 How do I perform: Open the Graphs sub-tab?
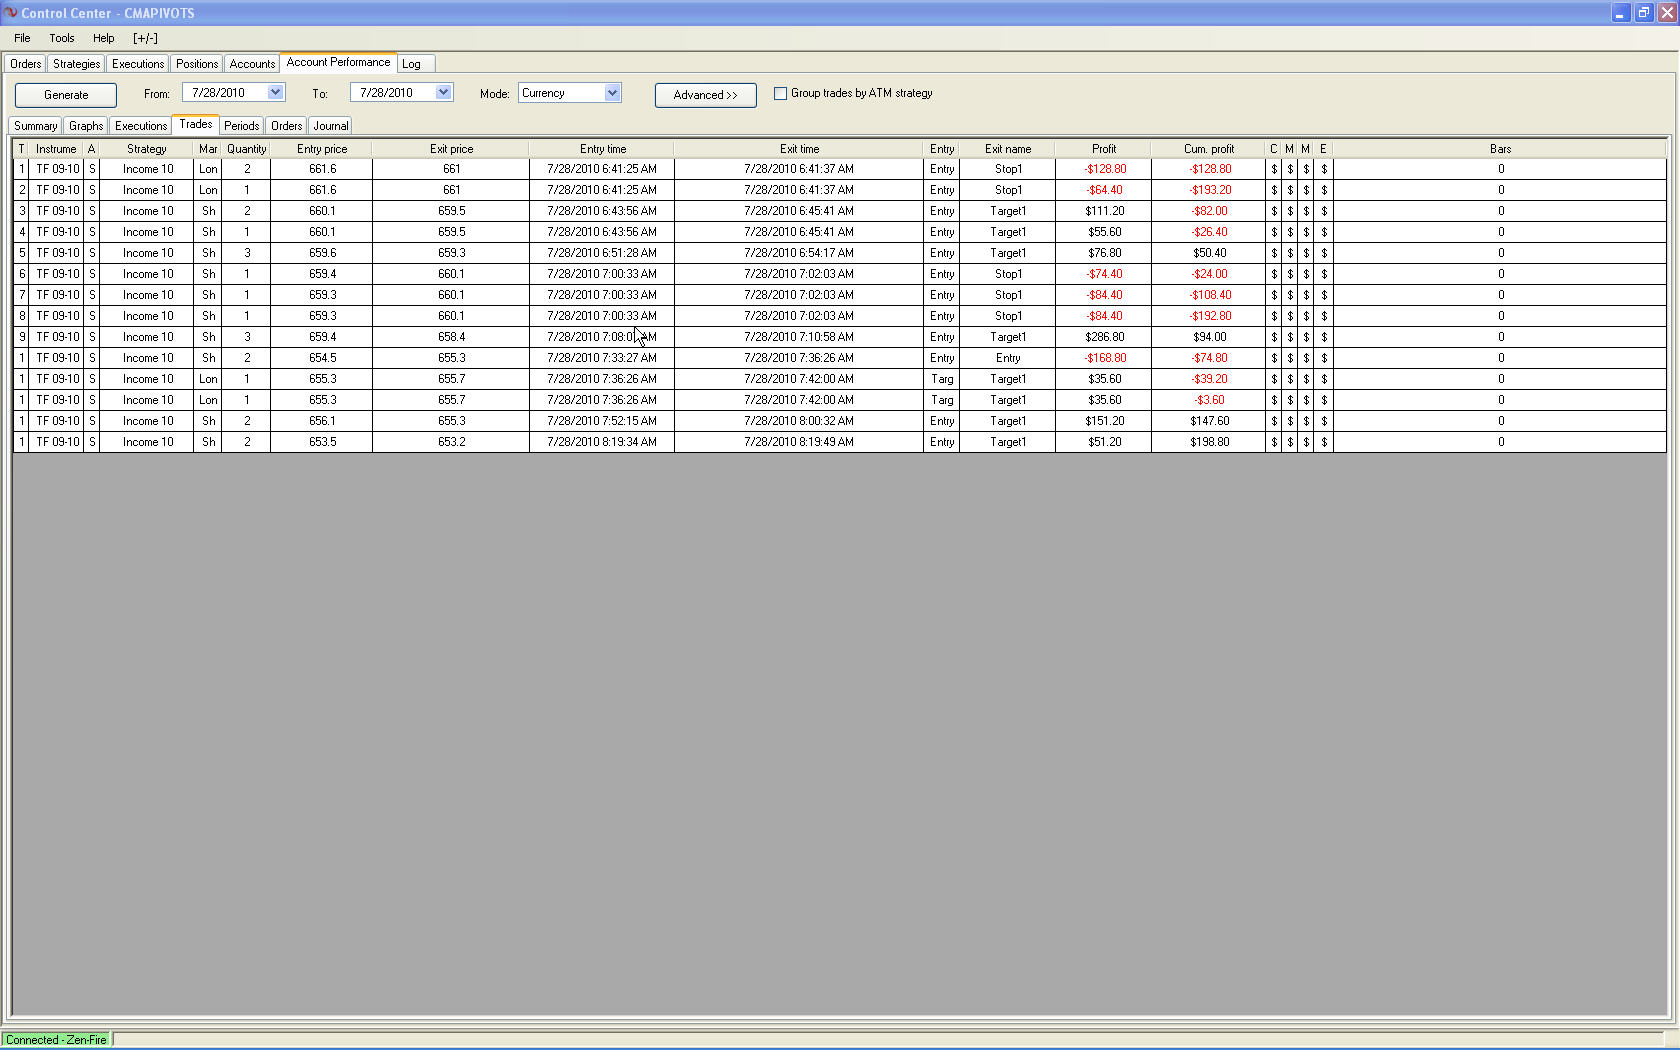tap(86, 126)
